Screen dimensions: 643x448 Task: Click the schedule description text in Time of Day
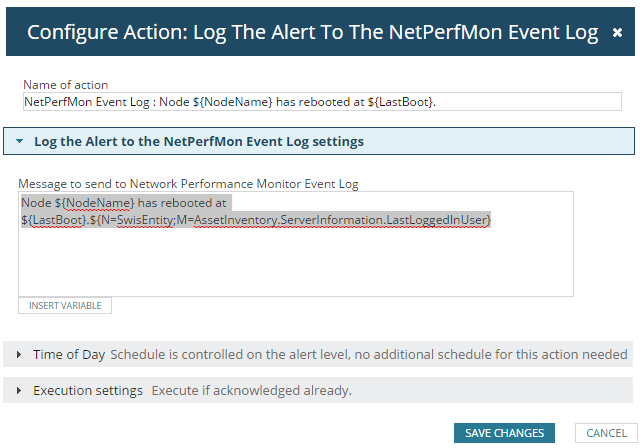click(x=369, y=355)
